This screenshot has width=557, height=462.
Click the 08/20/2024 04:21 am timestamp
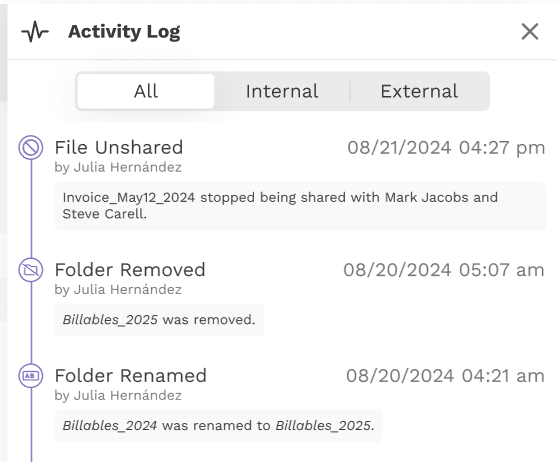[445, 376]
